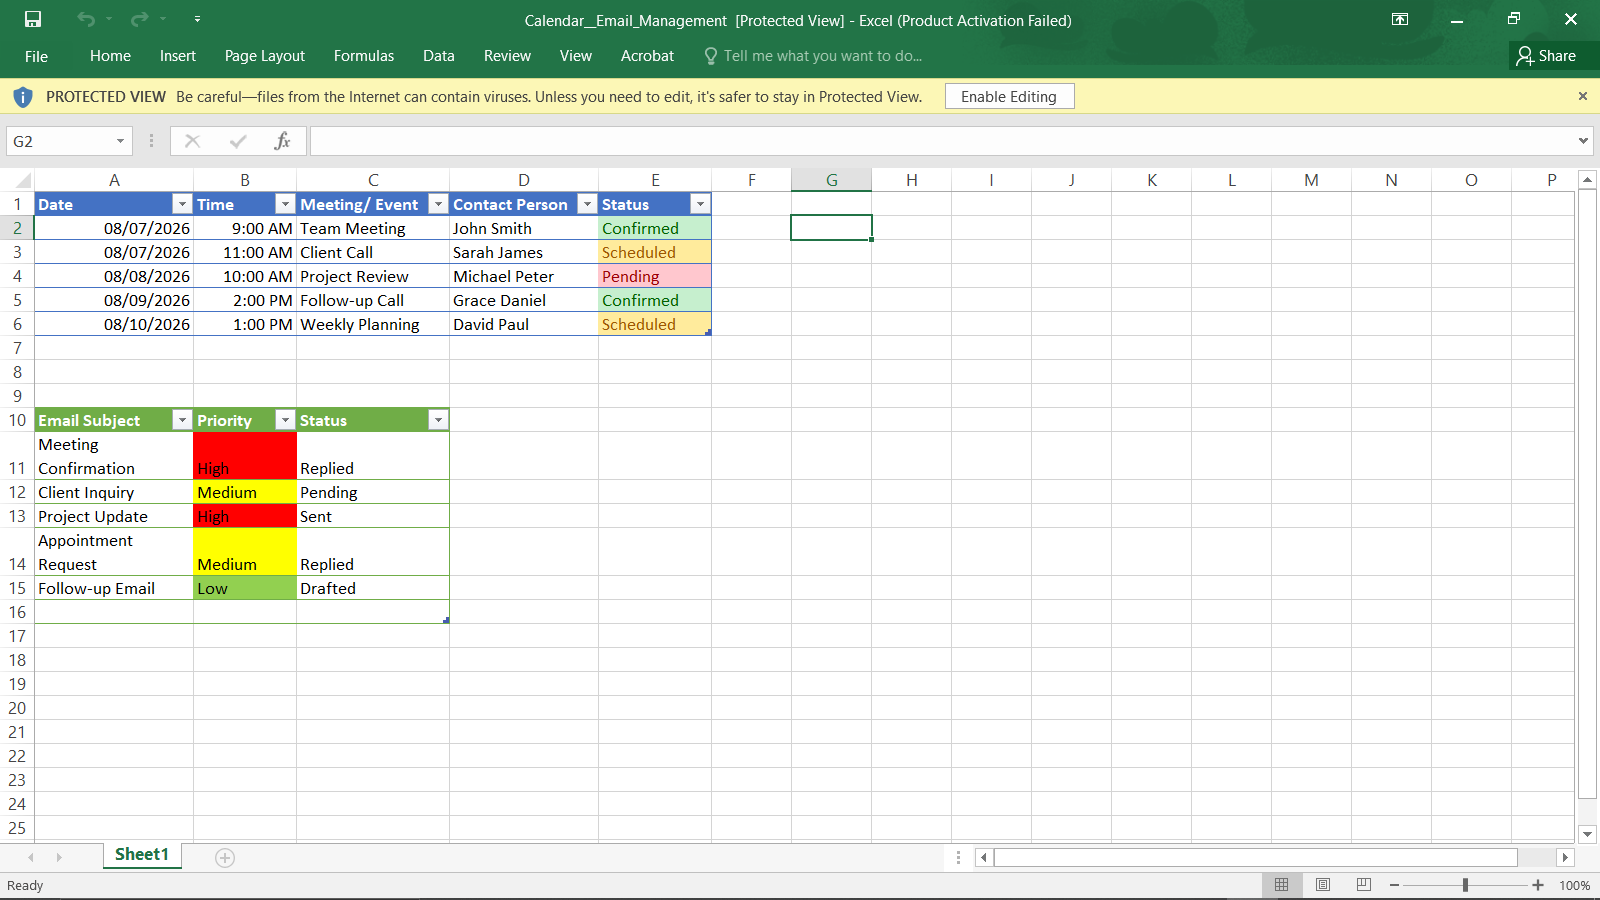Click previous sheet navigation arrow
The height and width of the screenshot is (900, 1600).
pos(31,858)
